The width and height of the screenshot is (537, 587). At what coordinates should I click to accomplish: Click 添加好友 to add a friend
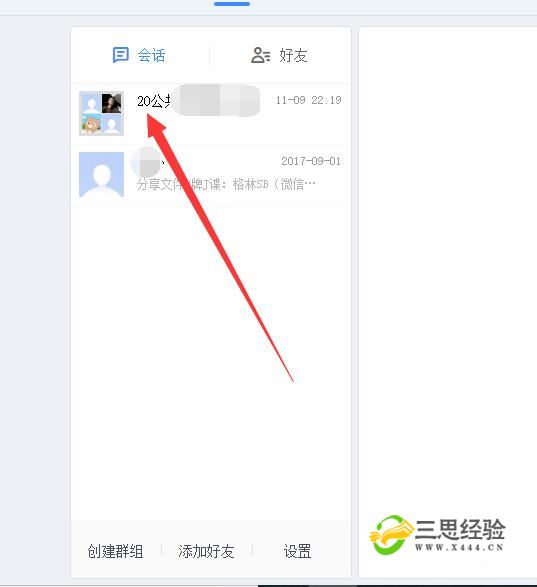click(206, 551)
